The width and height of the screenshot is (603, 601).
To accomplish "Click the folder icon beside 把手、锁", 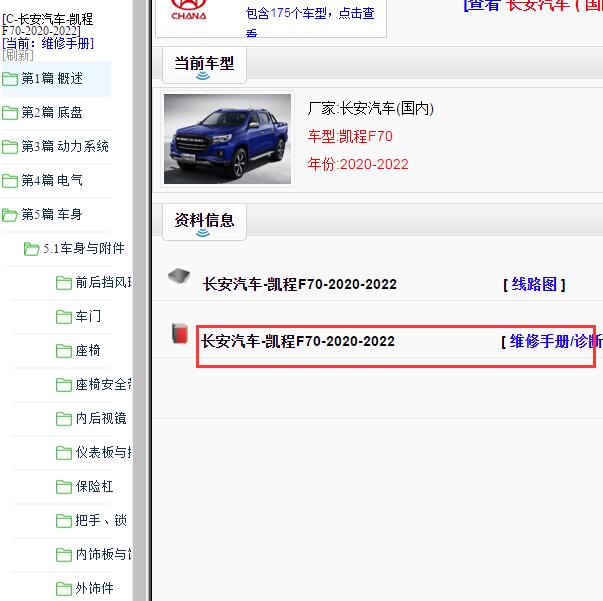I will tap(64, 521).
